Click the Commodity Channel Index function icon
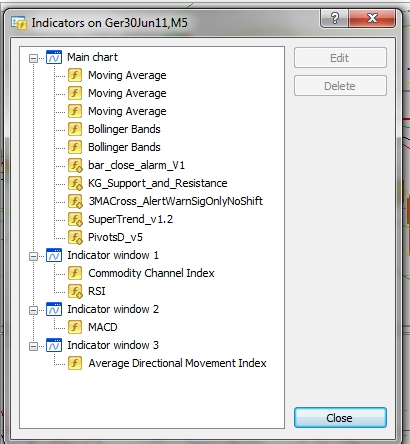The width and height of the screenshot is (410, 444). pos(75,273)
